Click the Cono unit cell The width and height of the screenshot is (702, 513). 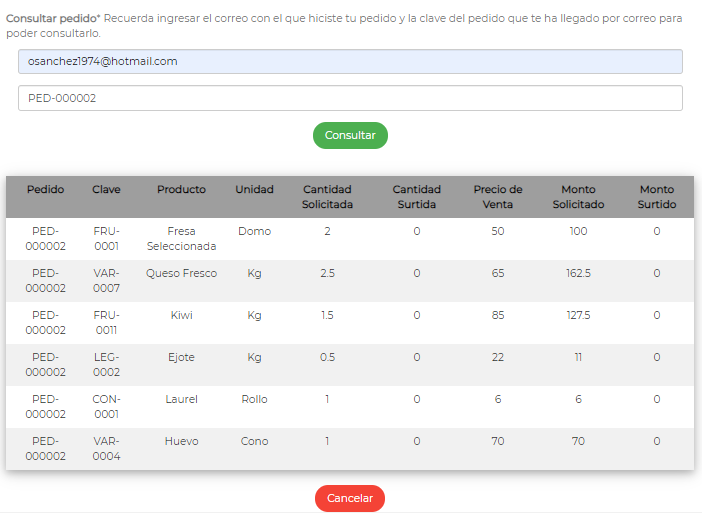coord(254,441)
